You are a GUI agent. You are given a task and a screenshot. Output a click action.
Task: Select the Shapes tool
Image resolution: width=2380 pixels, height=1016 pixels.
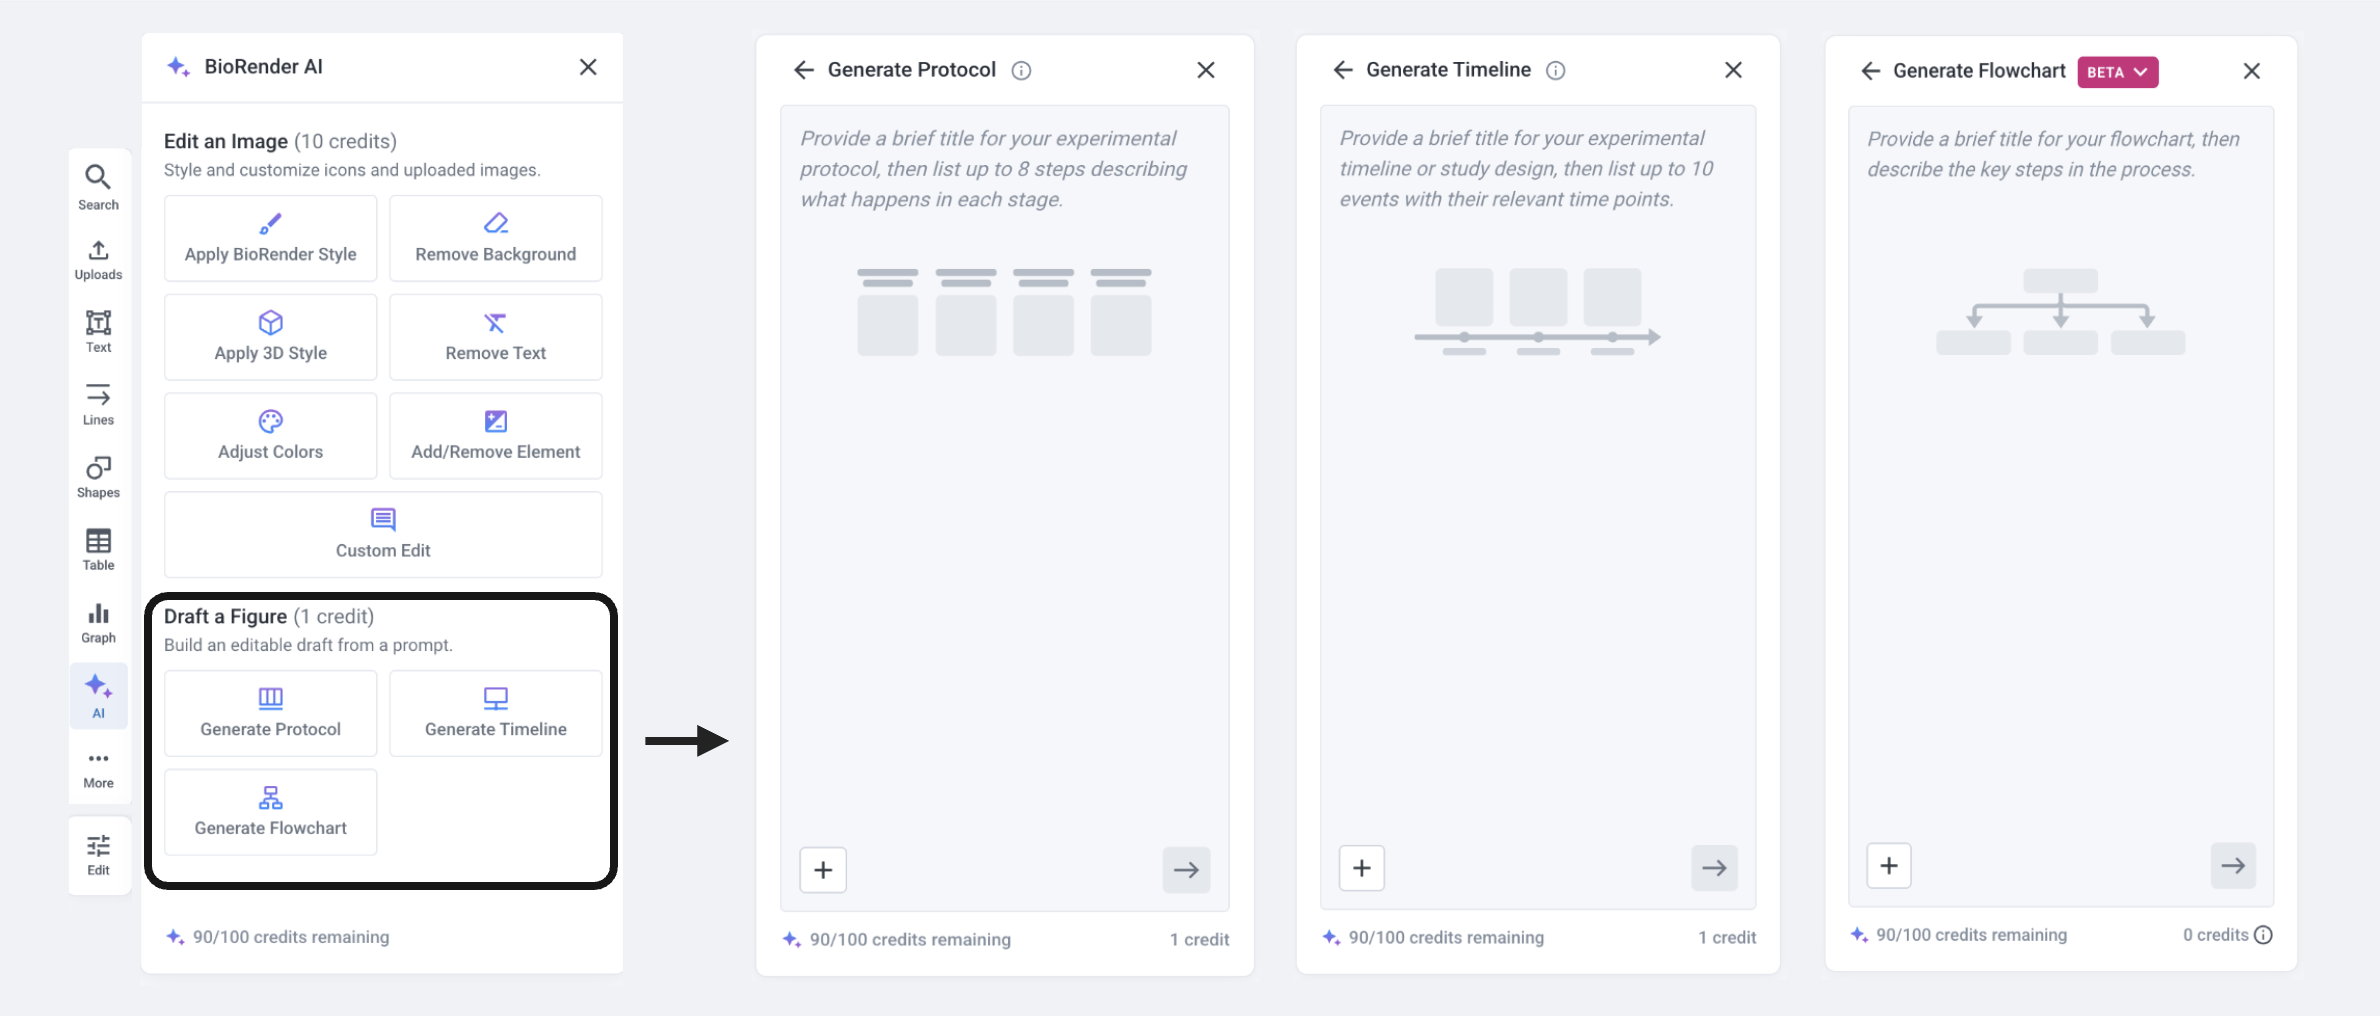pos(98,477)
